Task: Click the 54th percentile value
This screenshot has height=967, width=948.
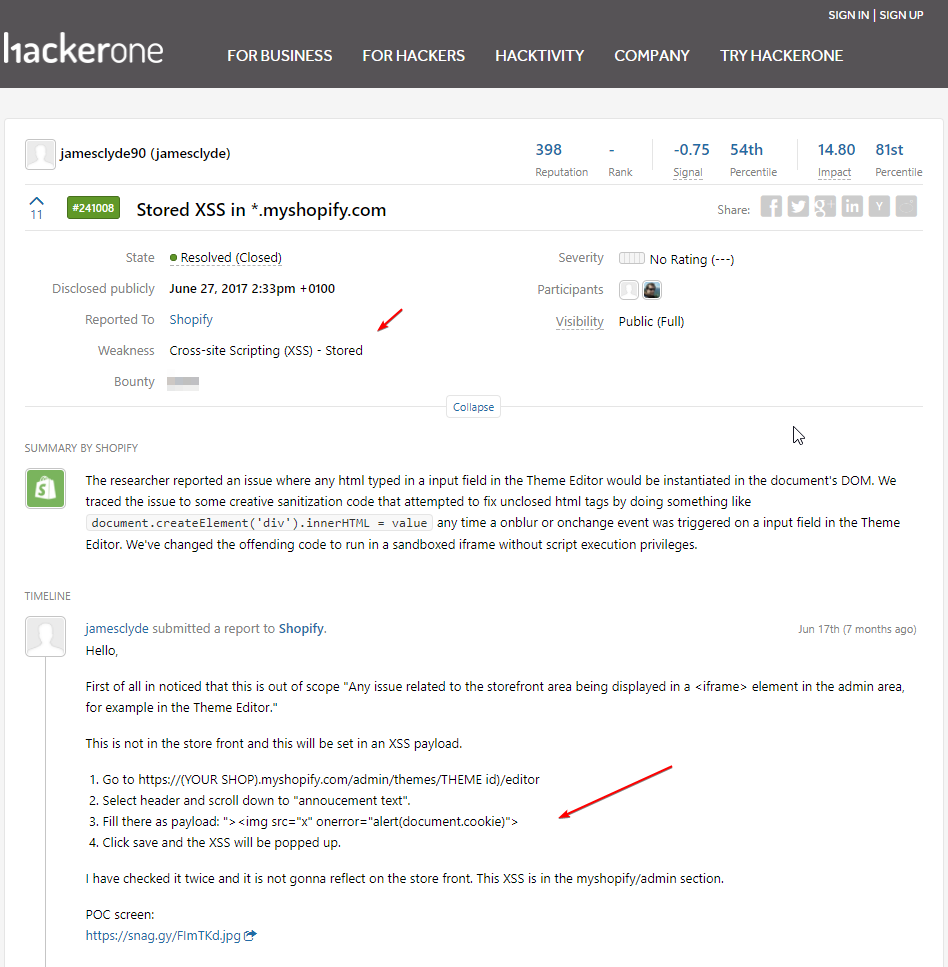Action: point(746,150)
